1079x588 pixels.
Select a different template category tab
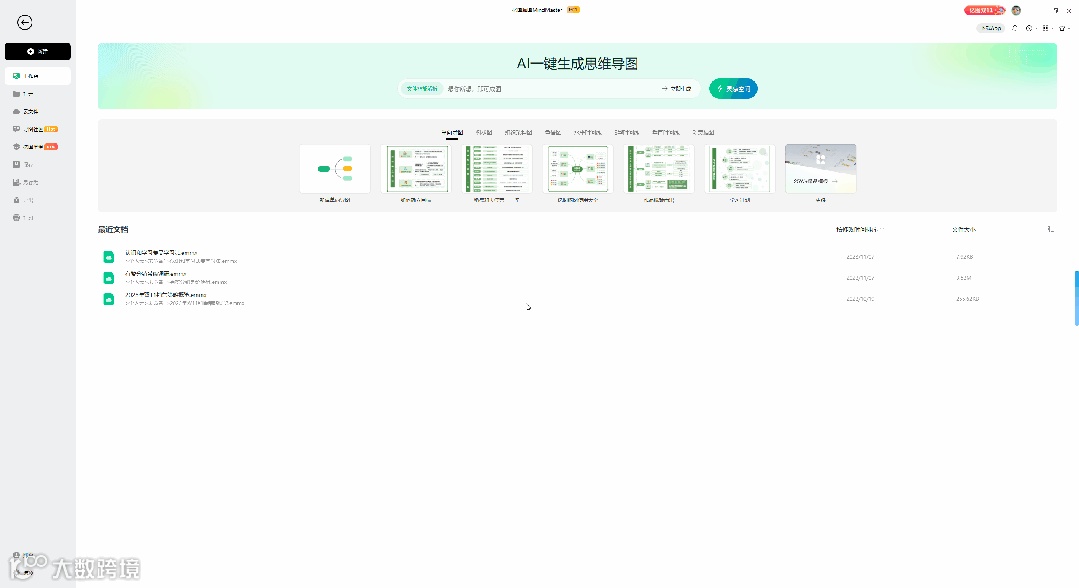pos(484,131)
